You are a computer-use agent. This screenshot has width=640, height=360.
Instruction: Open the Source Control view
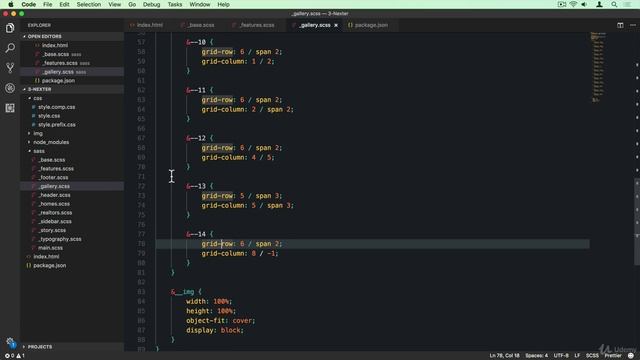point(10,68)
